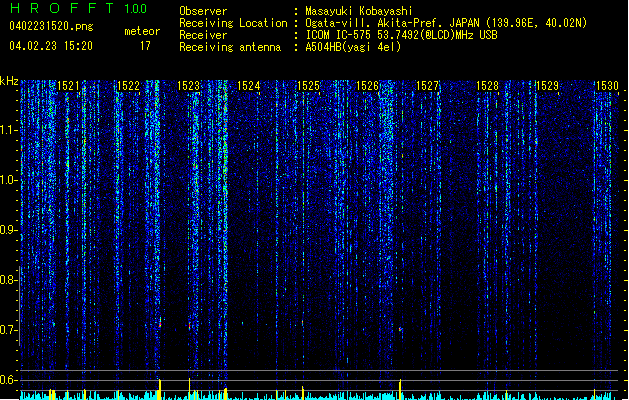Click the 1530 time marker
This screenshot has height=400, width=629.
(607, 86)
